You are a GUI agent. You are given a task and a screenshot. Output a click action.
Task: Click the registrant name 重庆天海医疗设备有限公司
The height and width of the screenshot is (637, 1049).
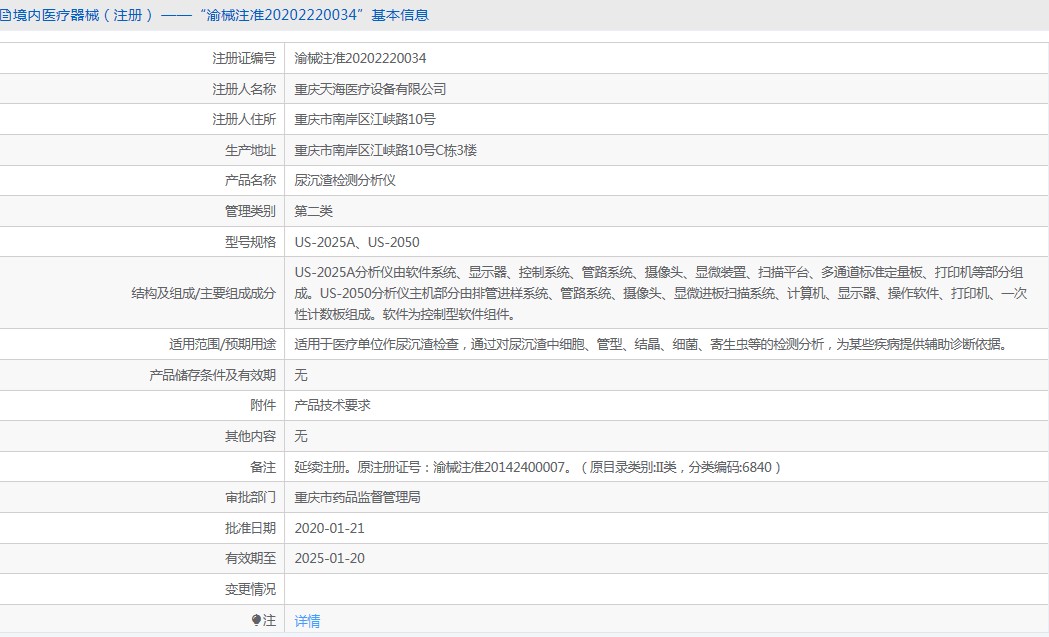tap(370, 89)
